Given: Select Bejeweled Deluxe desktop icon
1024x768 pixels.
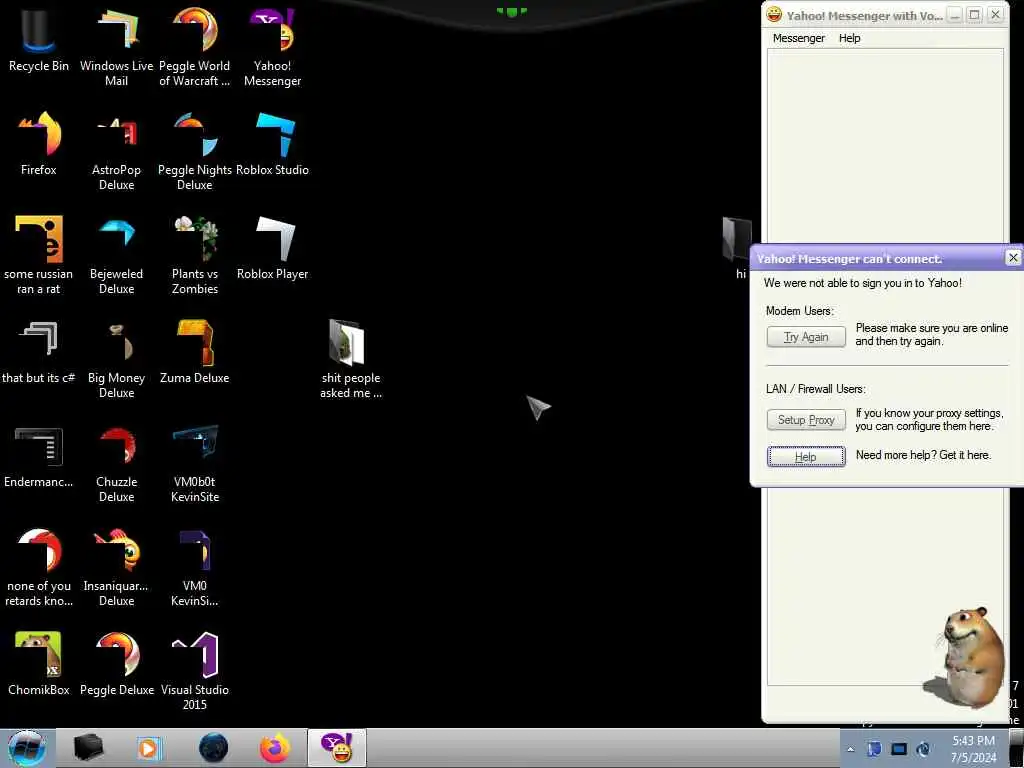Looking at the screenshot, I should pos(116,255).
